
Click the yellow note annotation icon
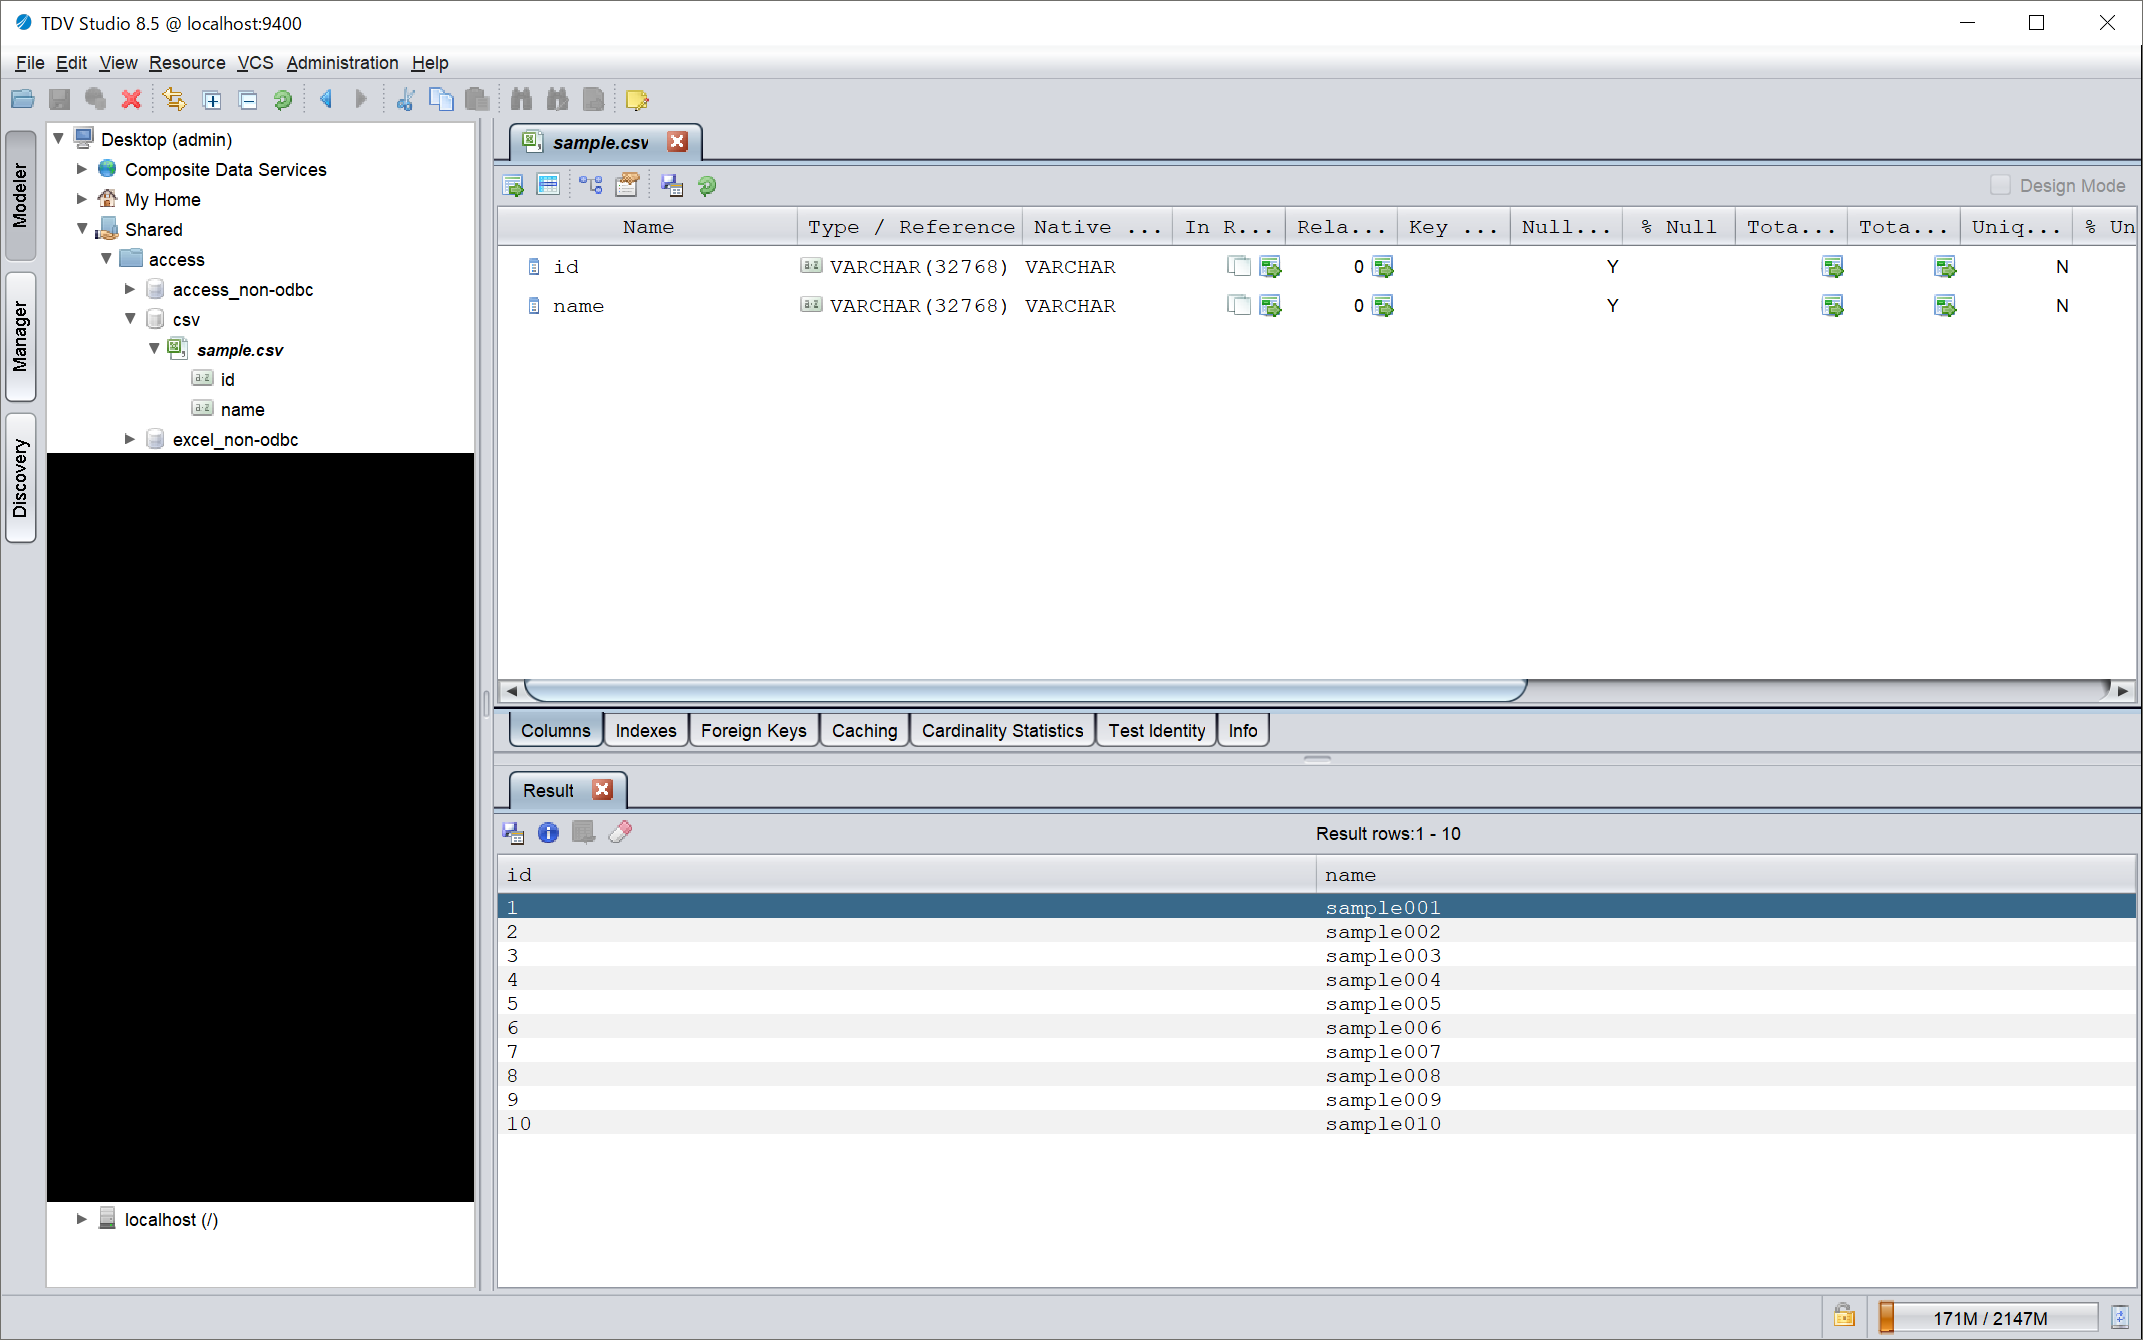(x=637, y=99)
